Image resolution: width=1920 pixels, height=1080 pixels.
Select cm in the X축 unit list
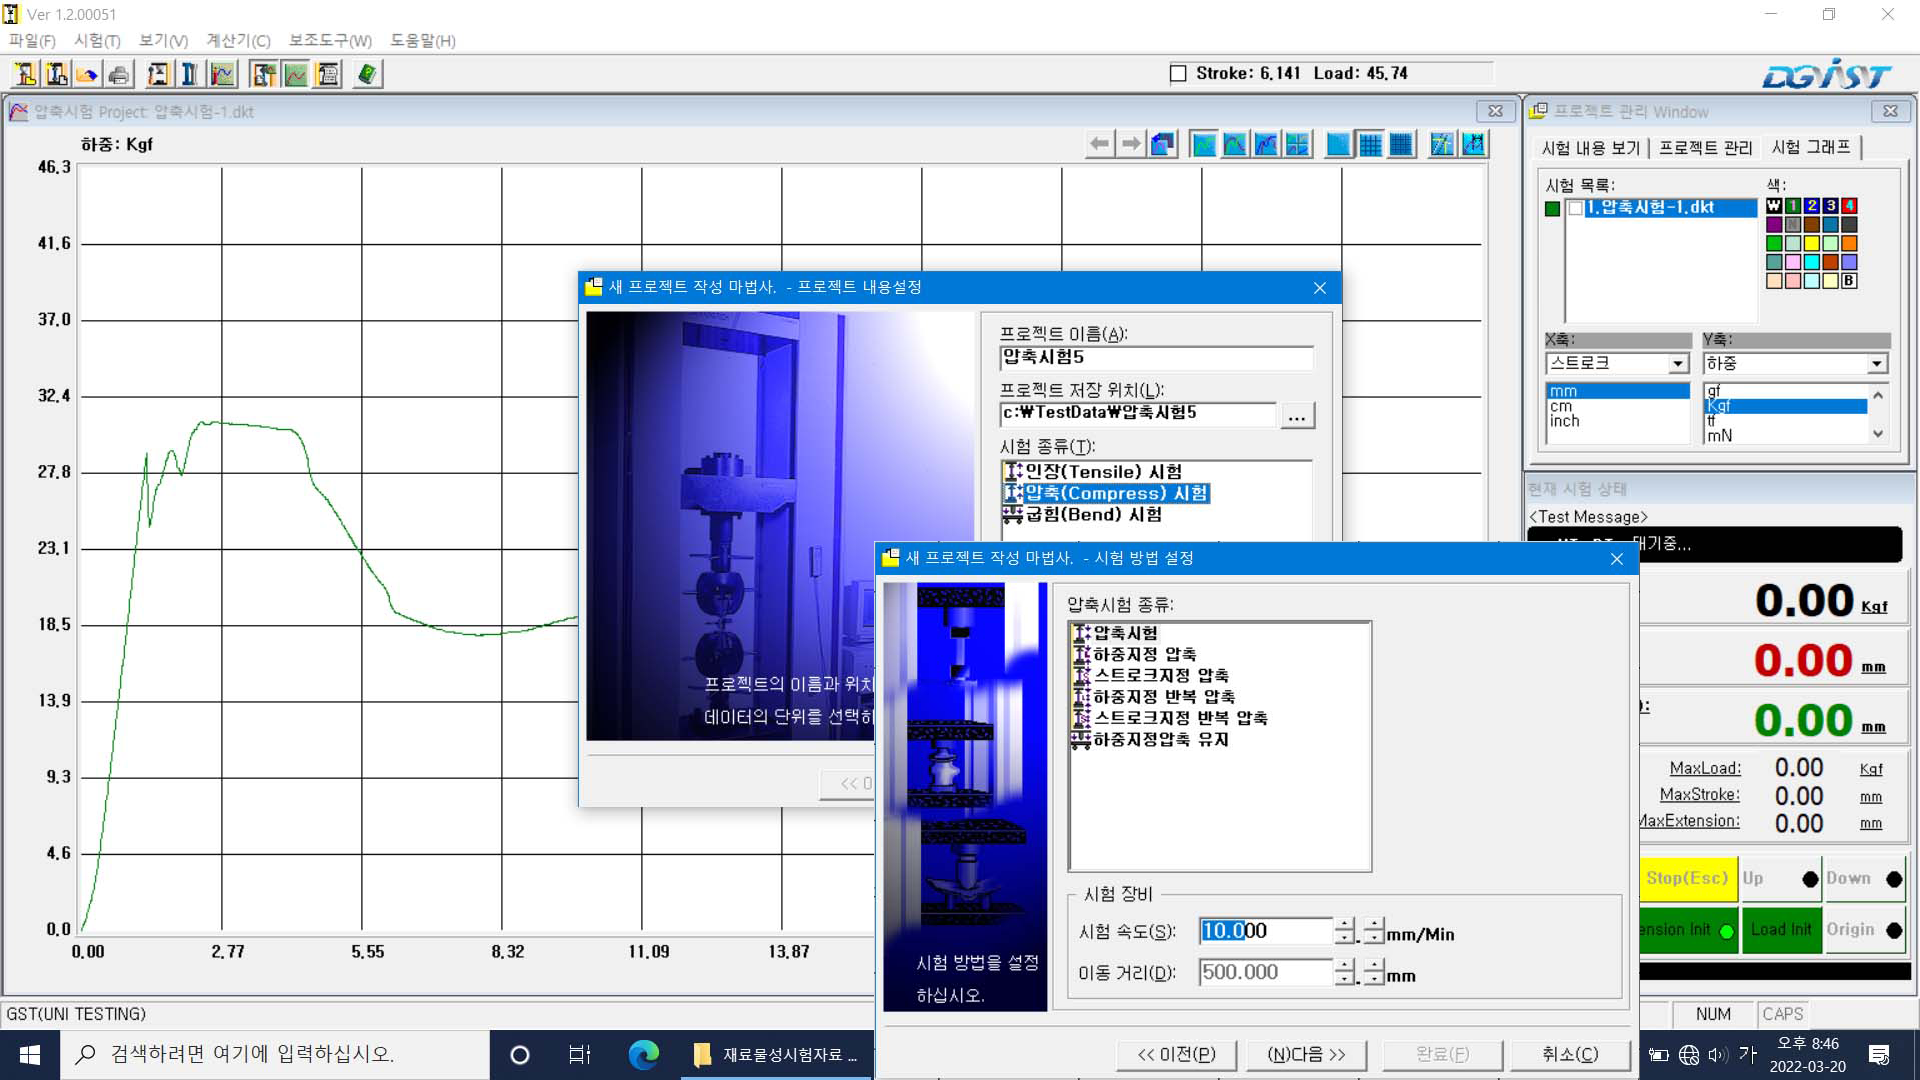[1561, 407]
